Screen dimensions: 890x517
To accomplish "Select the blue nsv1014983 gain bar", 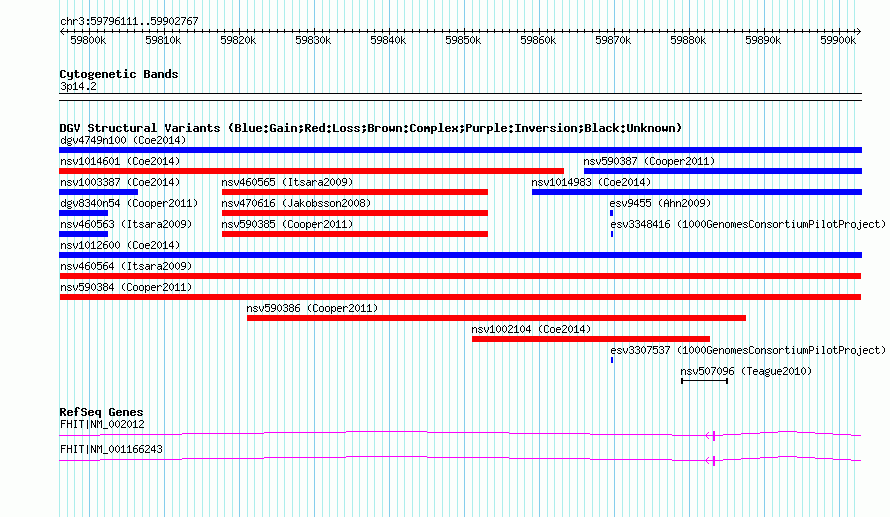I will click(697, 192).
